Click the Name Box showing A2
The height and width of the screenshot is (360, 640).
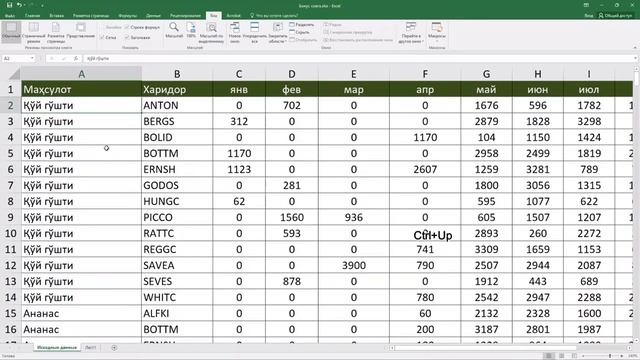click(16, 58)
